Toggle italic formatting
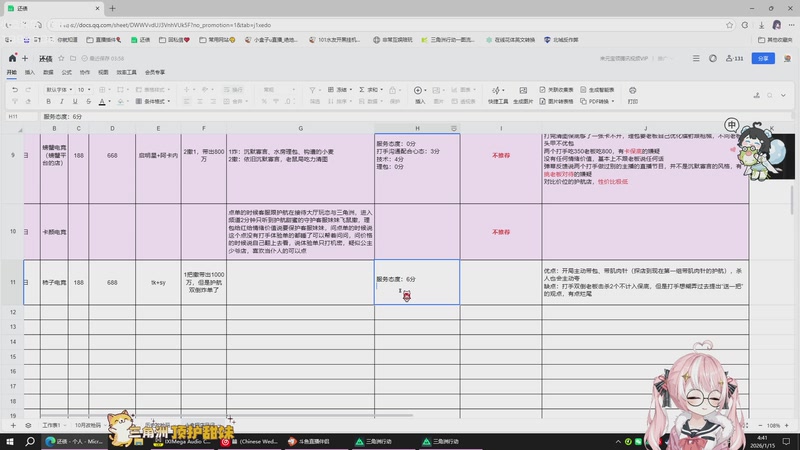Screen dimensions: 800x450 [x=62, y=102]
